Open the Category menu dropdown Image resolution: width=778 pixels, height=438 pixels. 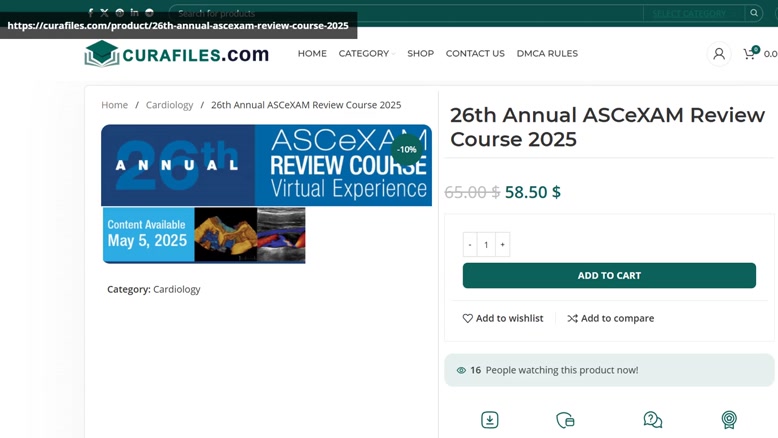[367, 54]
